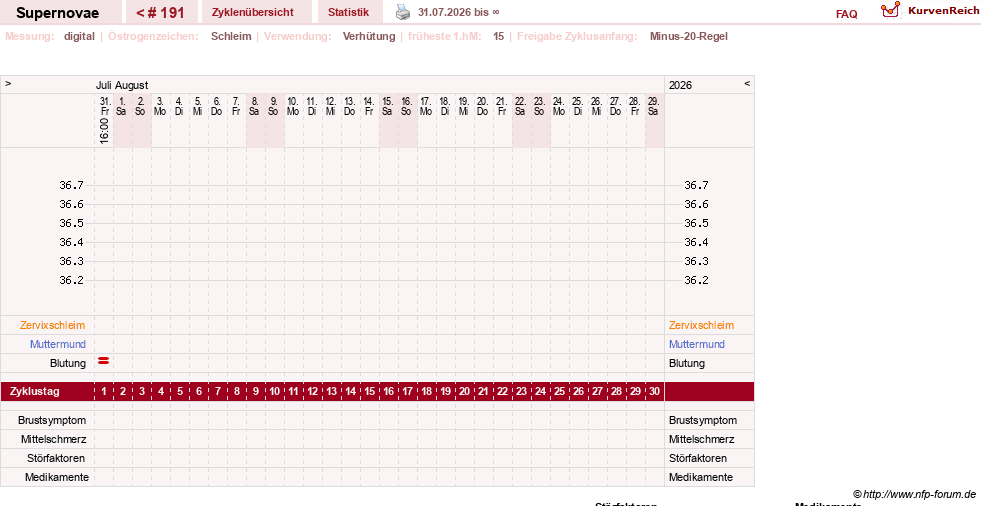Click the red bleeding marker on day 1
Image resolution: width=981 pixels, height=506 pixels.
pos(104,361)
